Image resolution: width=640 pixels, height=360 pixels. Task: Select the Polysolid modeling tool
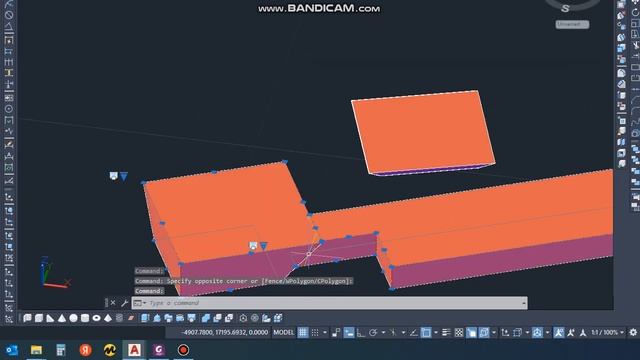pyautogui.click(x=27, y=318)
